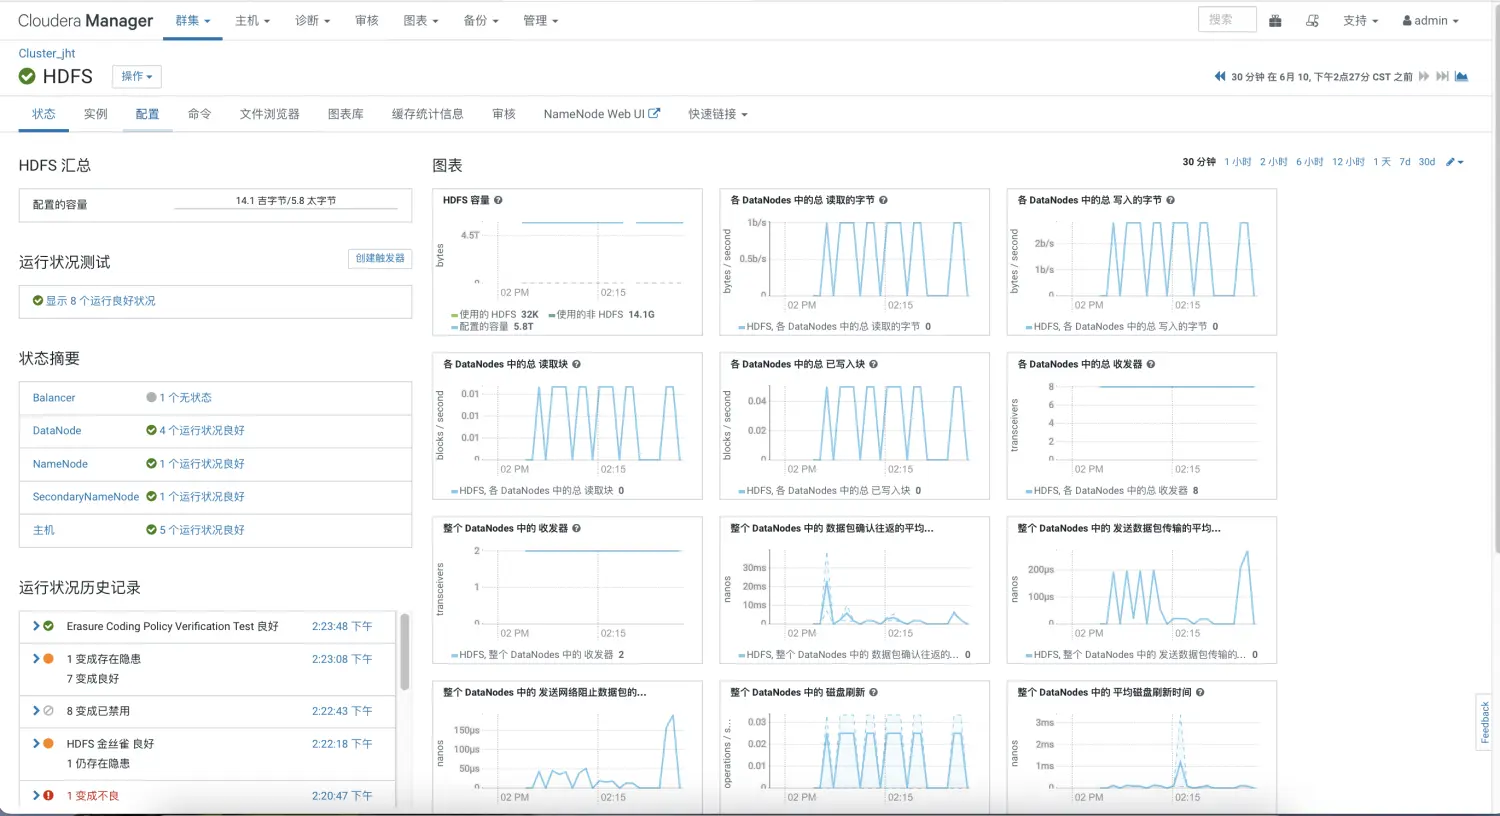The height and width of the screenshot is (816, 1500).
Task: Switch to the 命令 tab
Action: pos(200,114)
